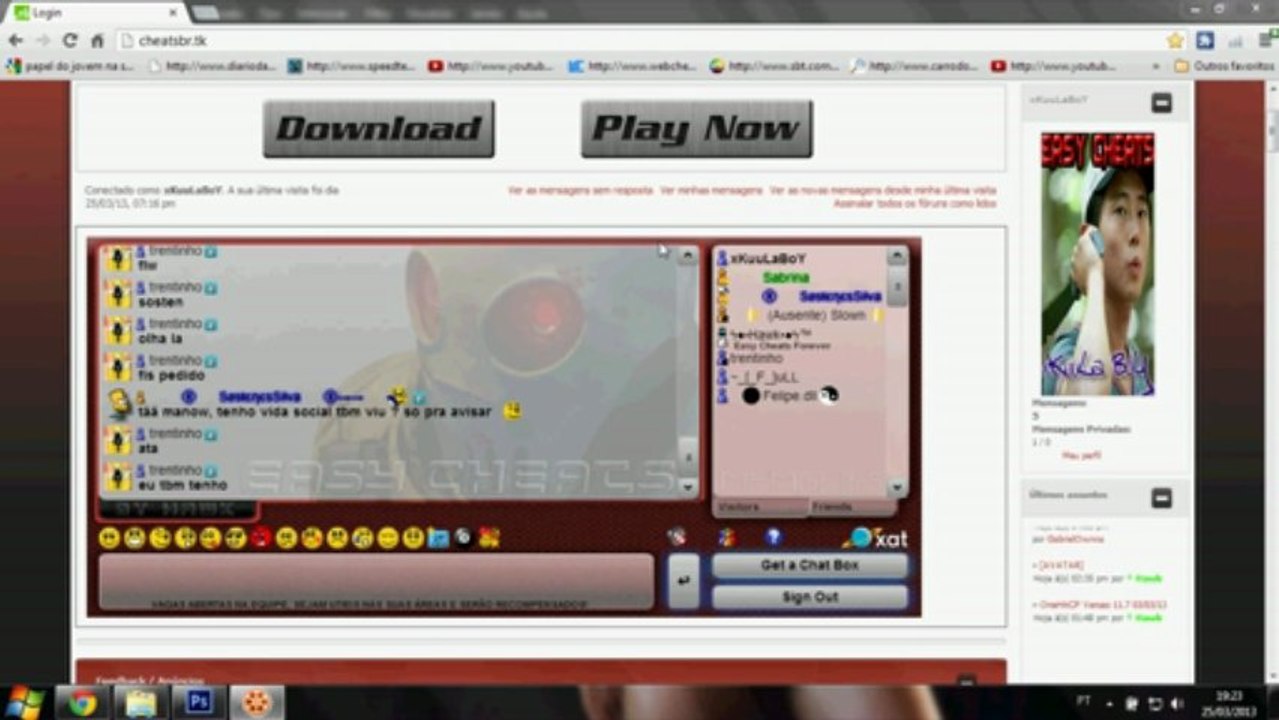Open the sbt.com bookmark
1279x720 pixels.
pyautogui.click(x=774, y=66)
